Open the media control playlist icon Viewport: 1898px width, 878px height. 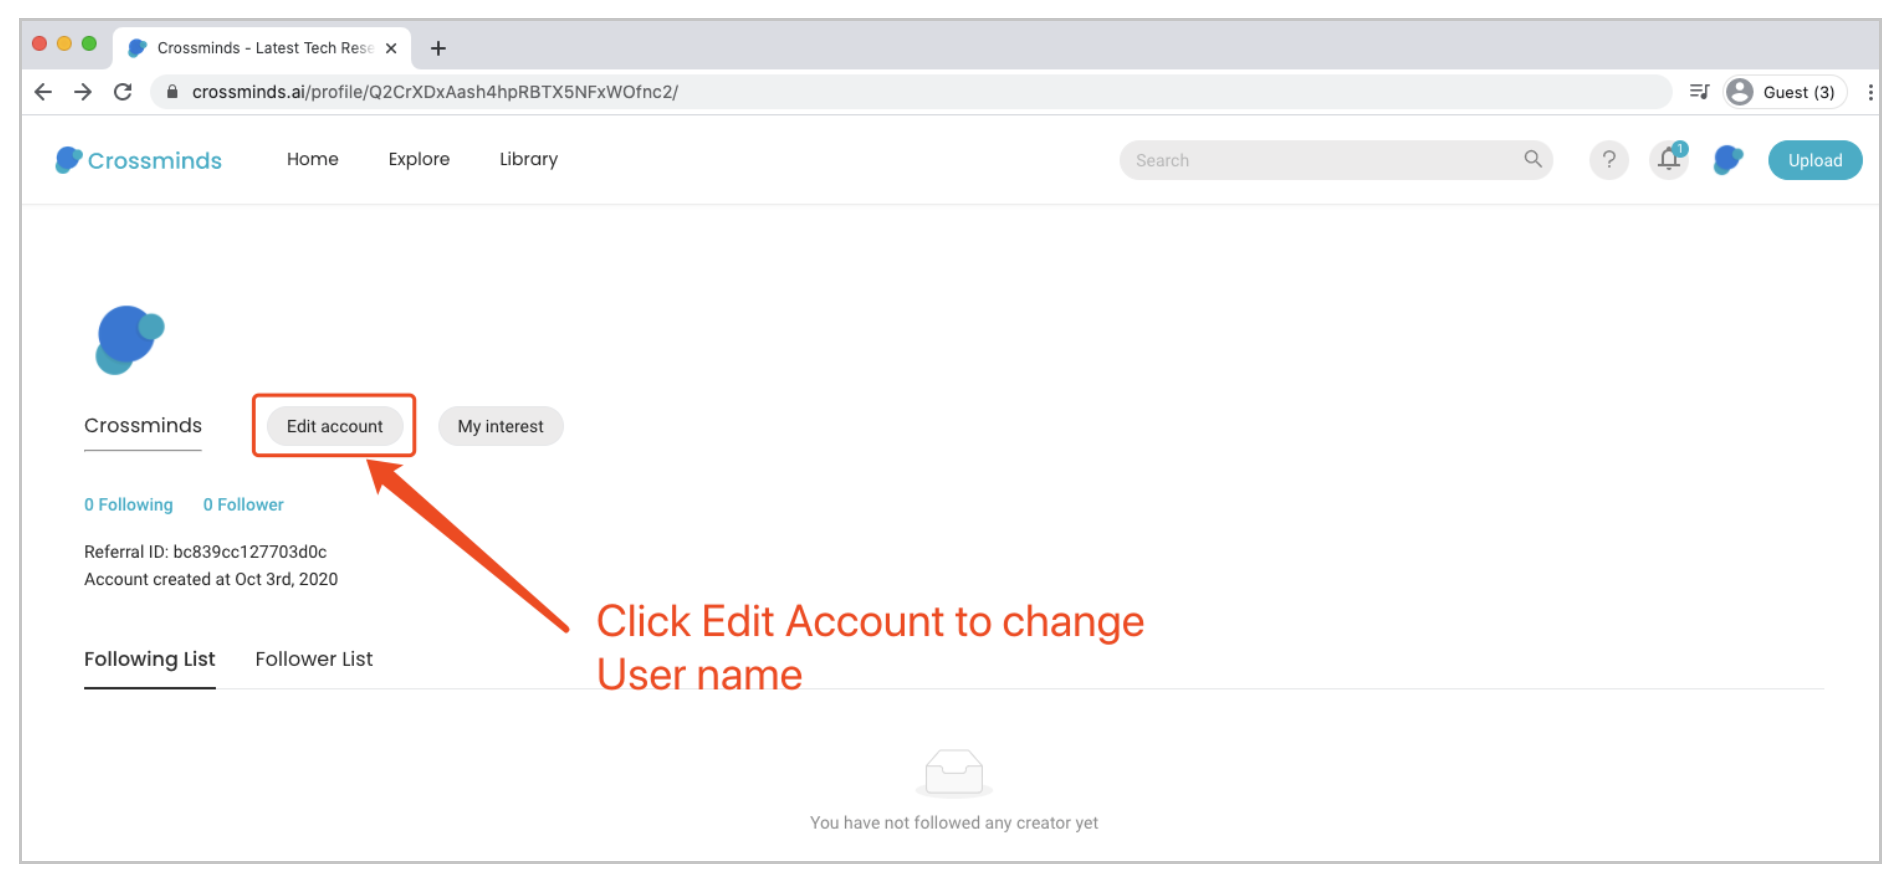(x=1699, y=92)
